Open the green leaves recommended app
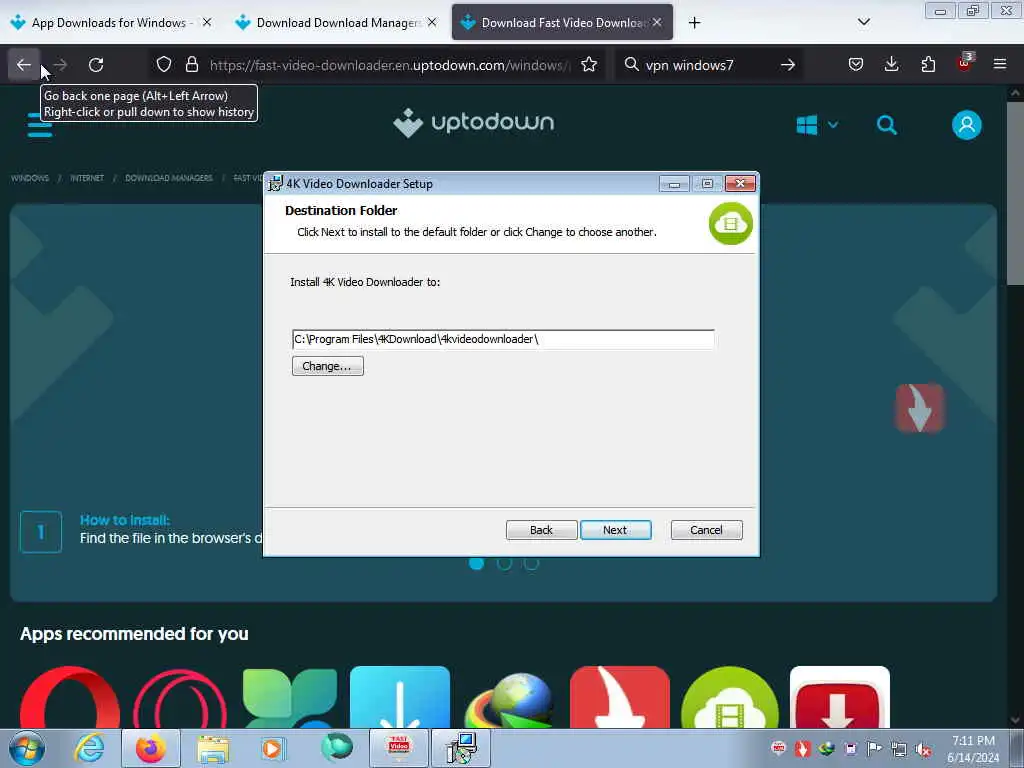Image resolution: width=1024 pixels, height=768 pixels. coord(290,697)
